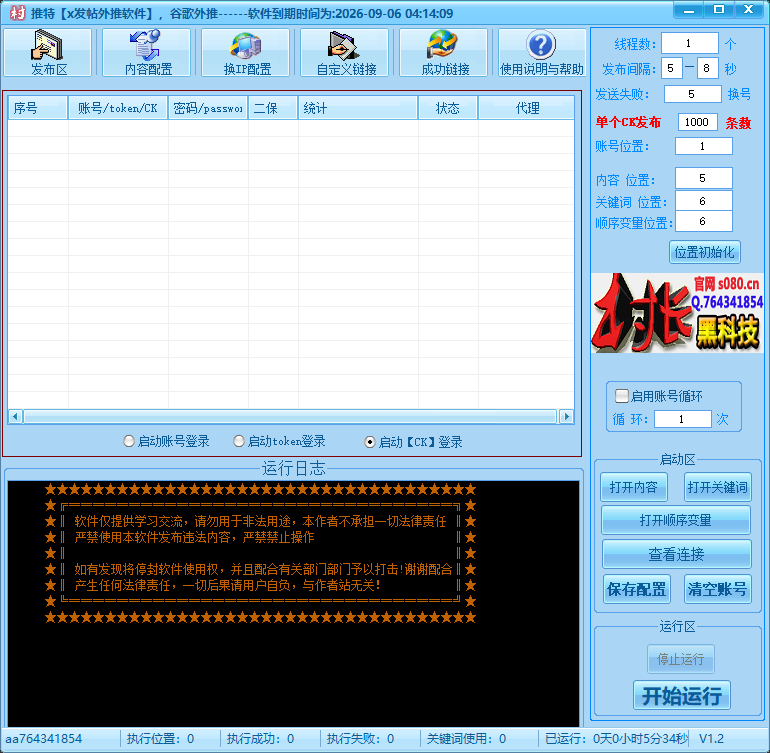Click 执行成功 status bar entry
The image size is (770, 753).
pyautogui.click(x=260, y=738)
